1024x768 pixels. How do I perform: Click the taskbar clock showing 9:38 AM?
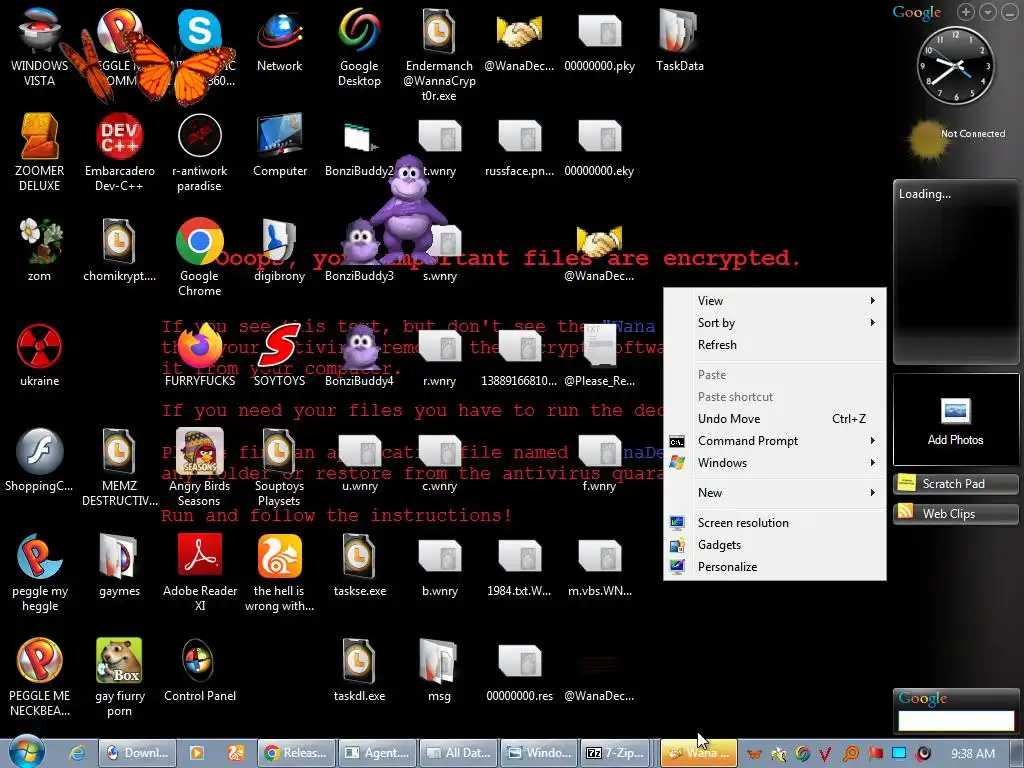coord(973,754)
